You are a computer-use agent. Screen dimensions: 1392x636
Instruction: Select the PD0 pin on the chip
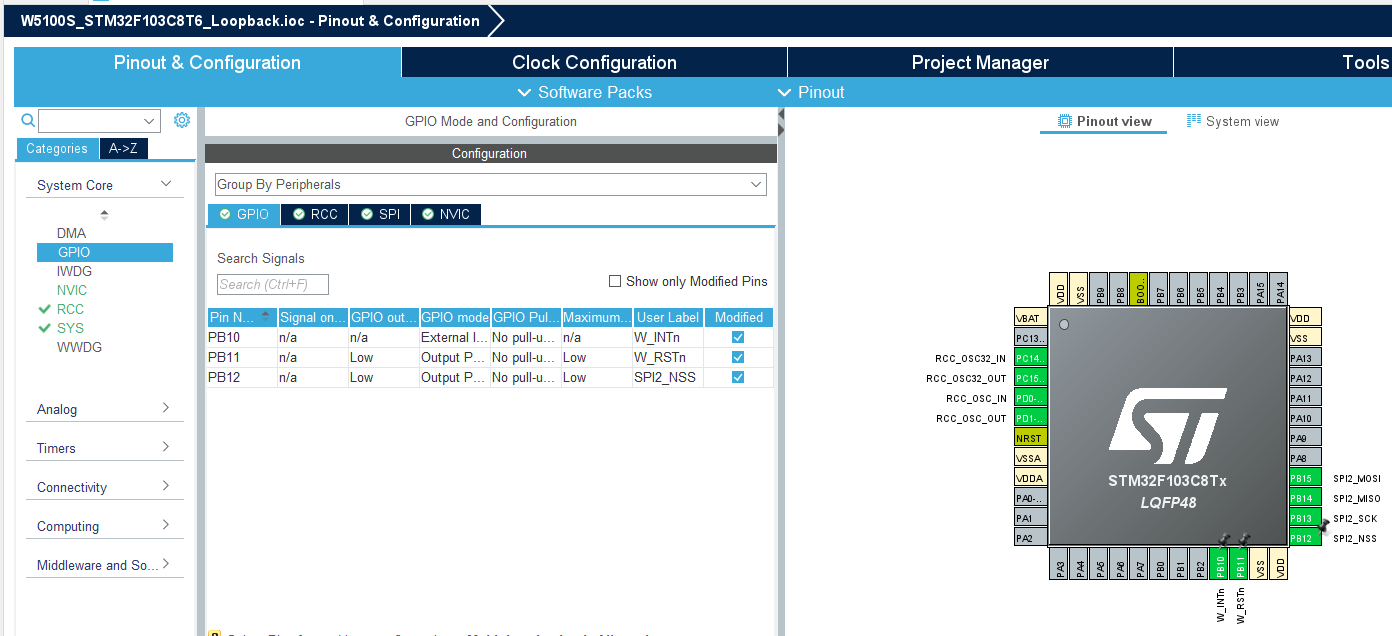pyautogui.click(x=1030, y=398)
